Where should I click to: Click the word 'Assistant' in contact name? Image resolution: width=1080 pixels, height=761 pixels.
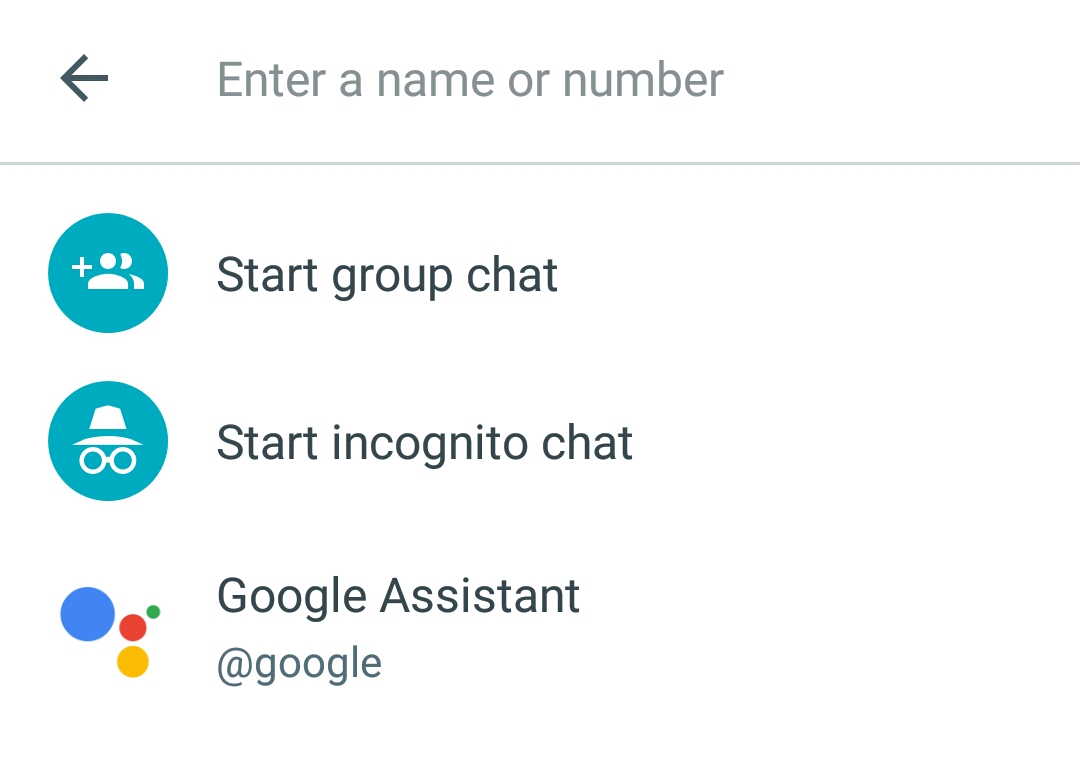pos(479,597)
